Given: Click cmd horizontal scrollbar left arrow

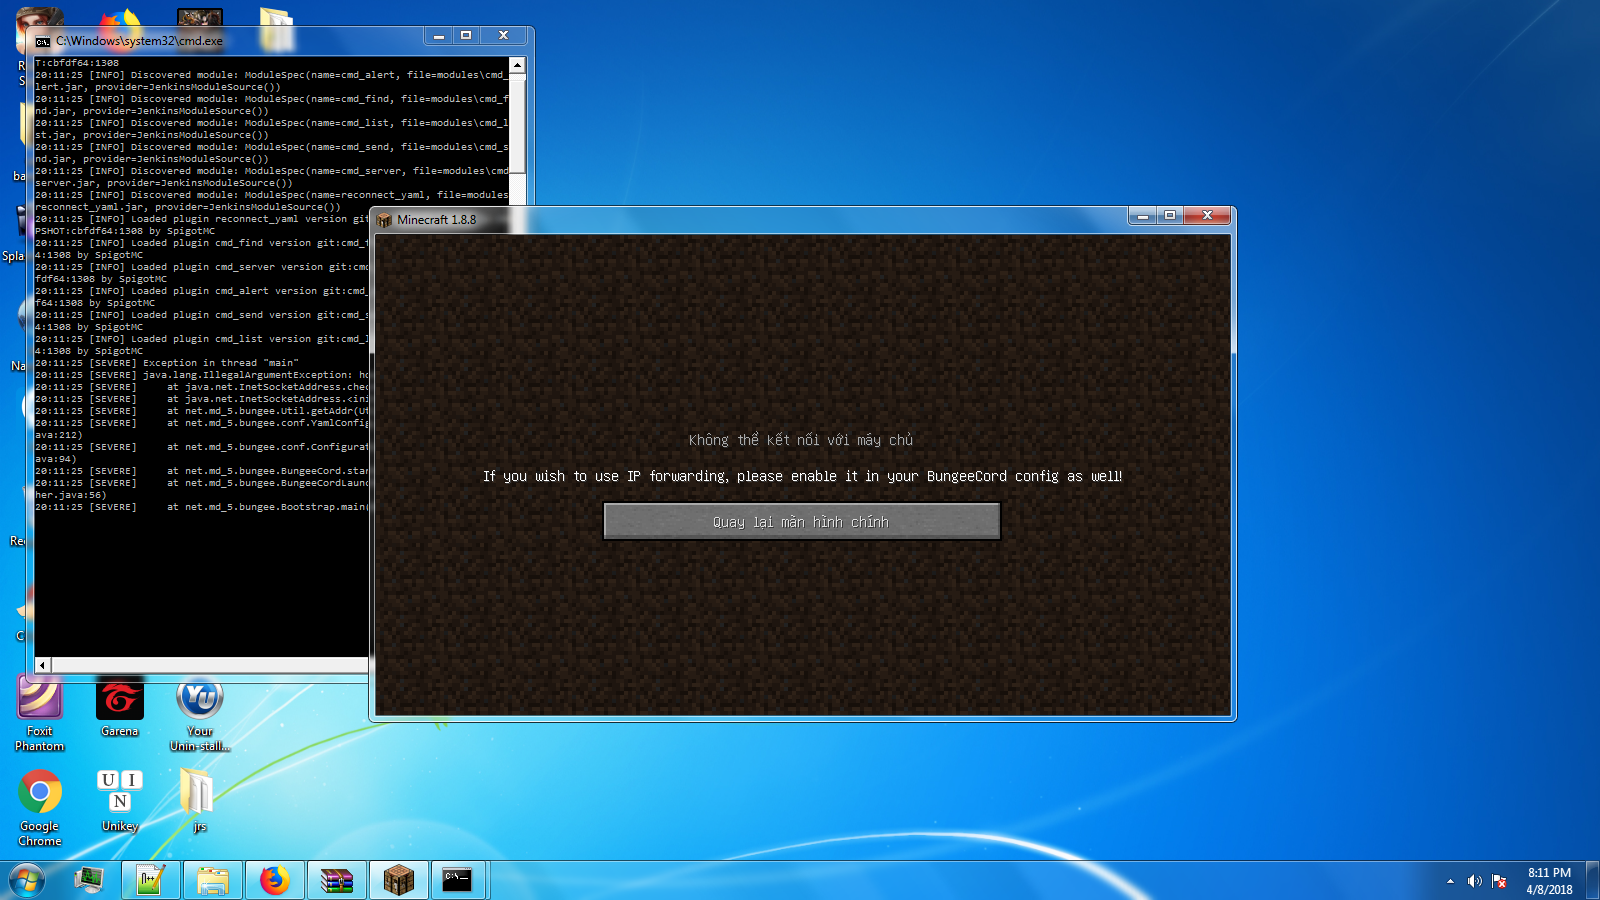Looking at the screenshot, I should click(x=42, y=665).
